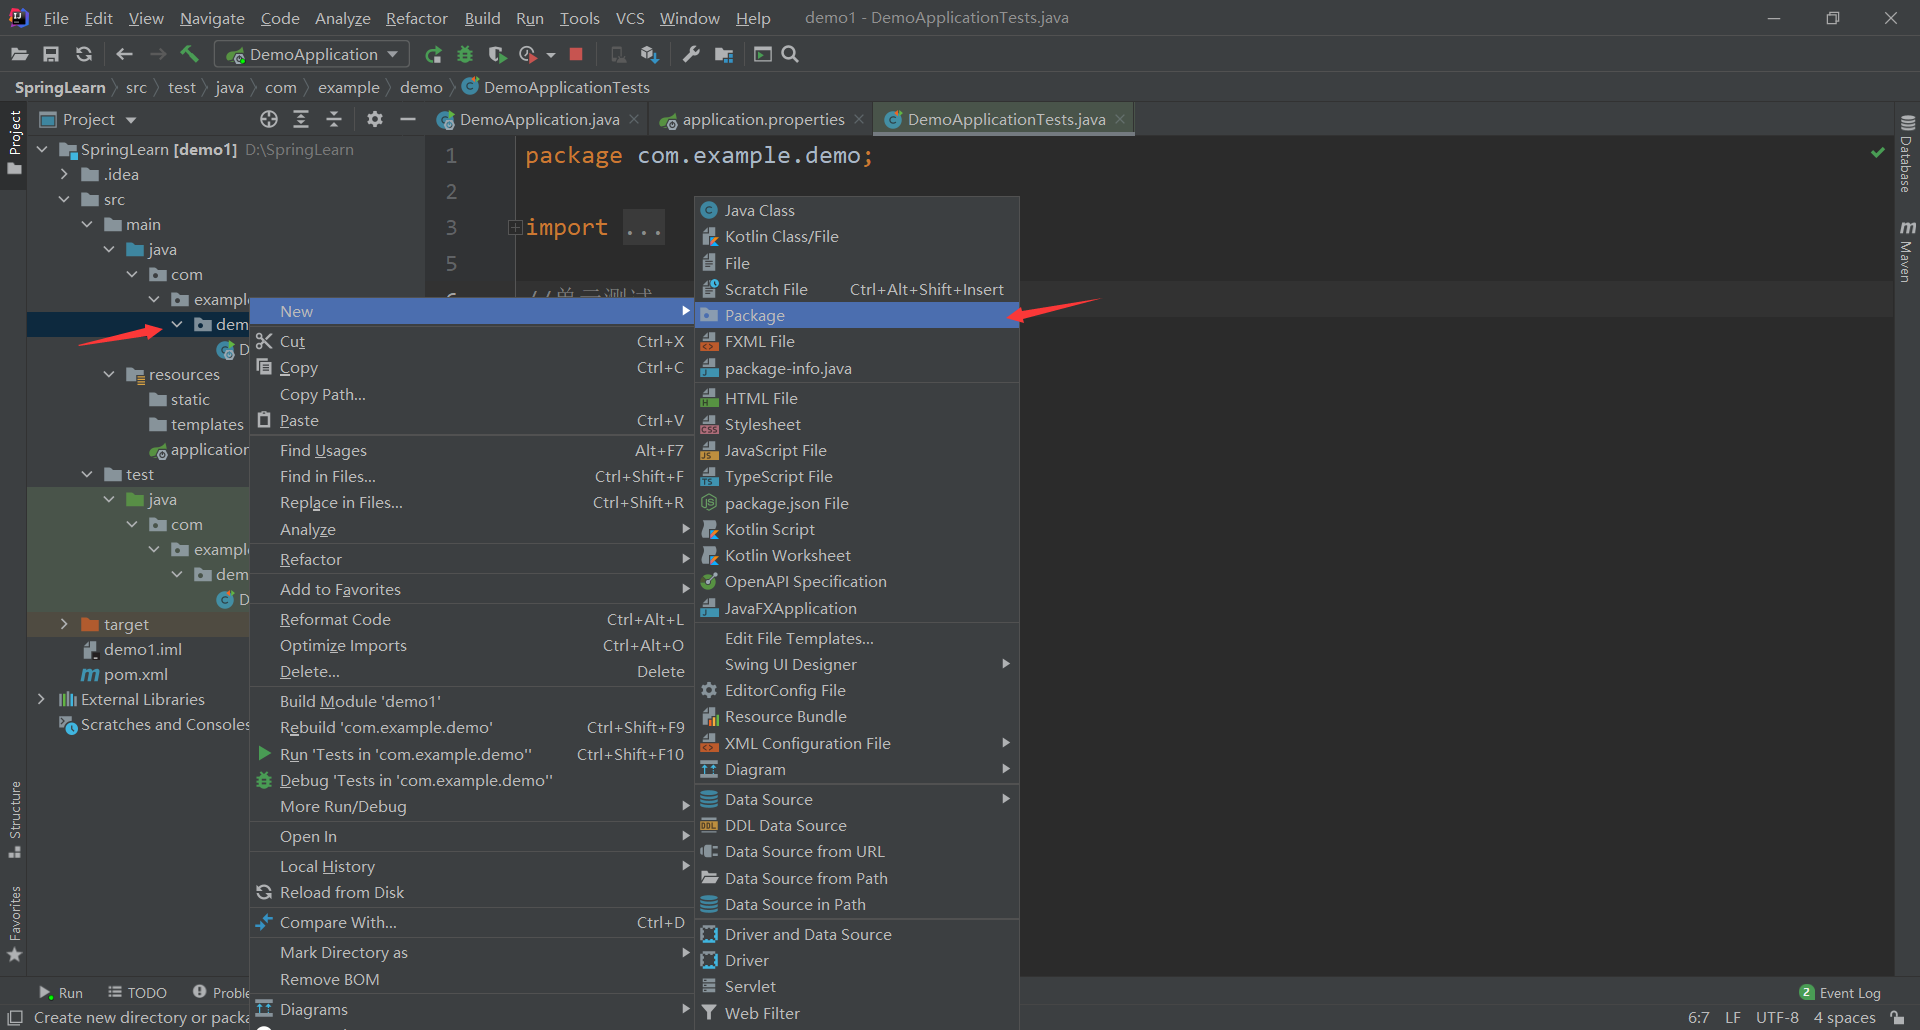Collapse the test folder
1920x1030 pixels.
pyautogui.click(x=87, y=474)
